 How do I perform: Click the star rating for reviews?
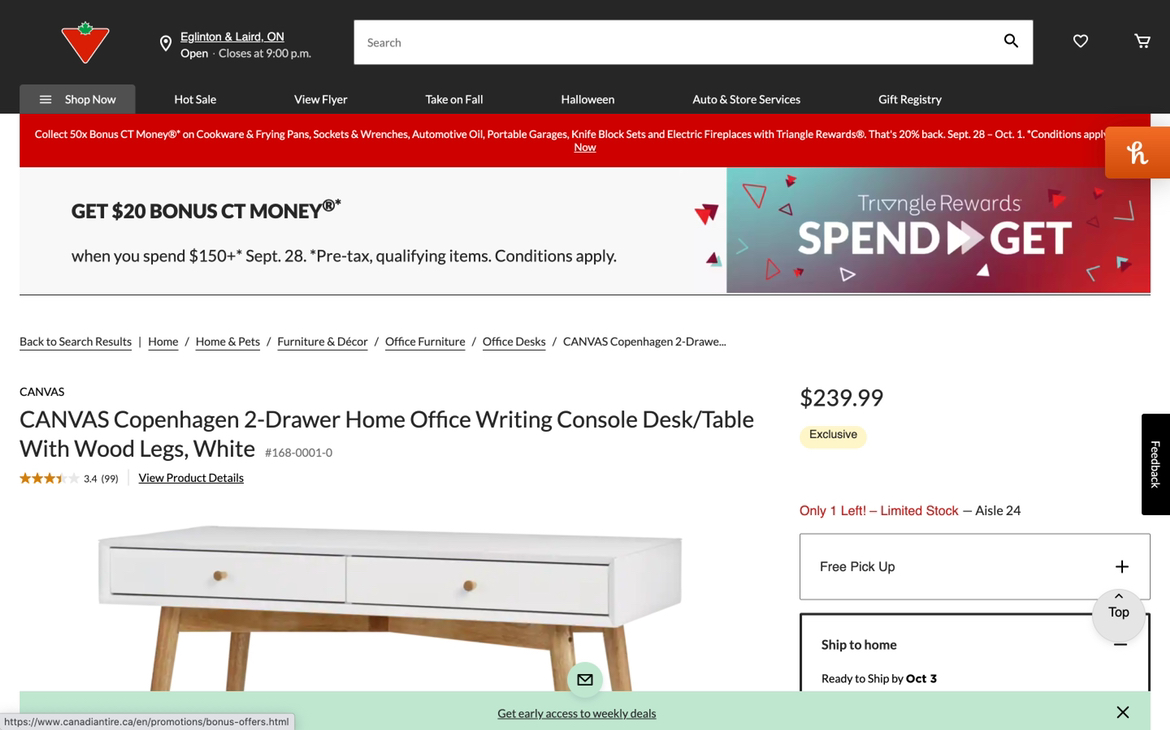click(49, 478)
